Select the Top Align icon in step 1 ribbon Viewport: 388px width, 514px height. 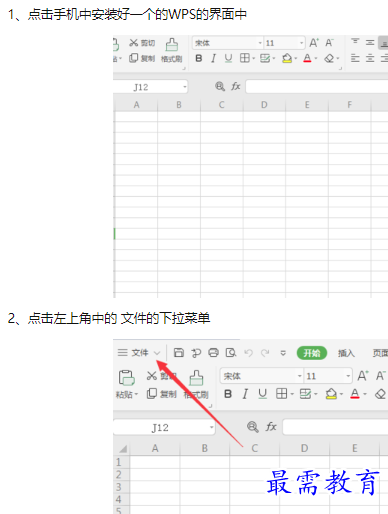tap(355, 42)
